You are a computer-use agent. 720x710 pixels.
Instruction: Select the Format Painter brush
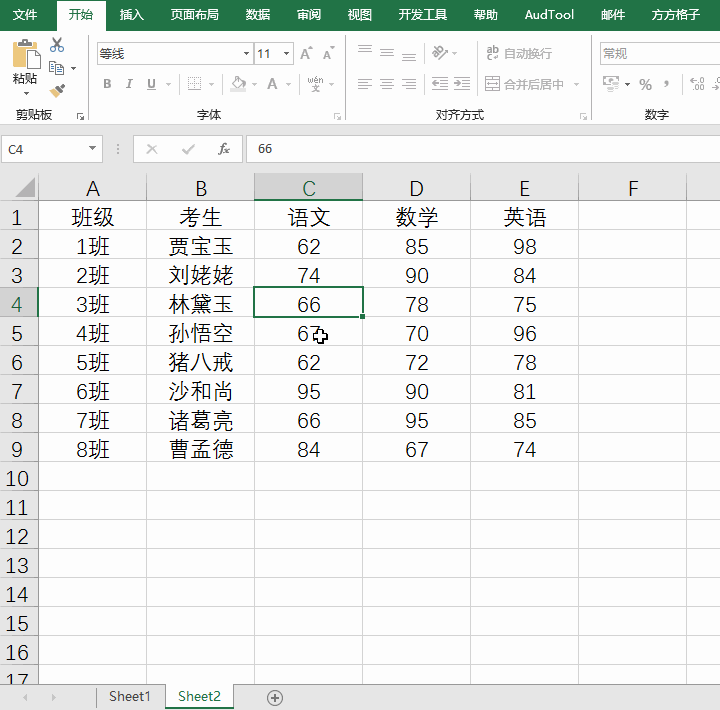[x=57, y=90]
